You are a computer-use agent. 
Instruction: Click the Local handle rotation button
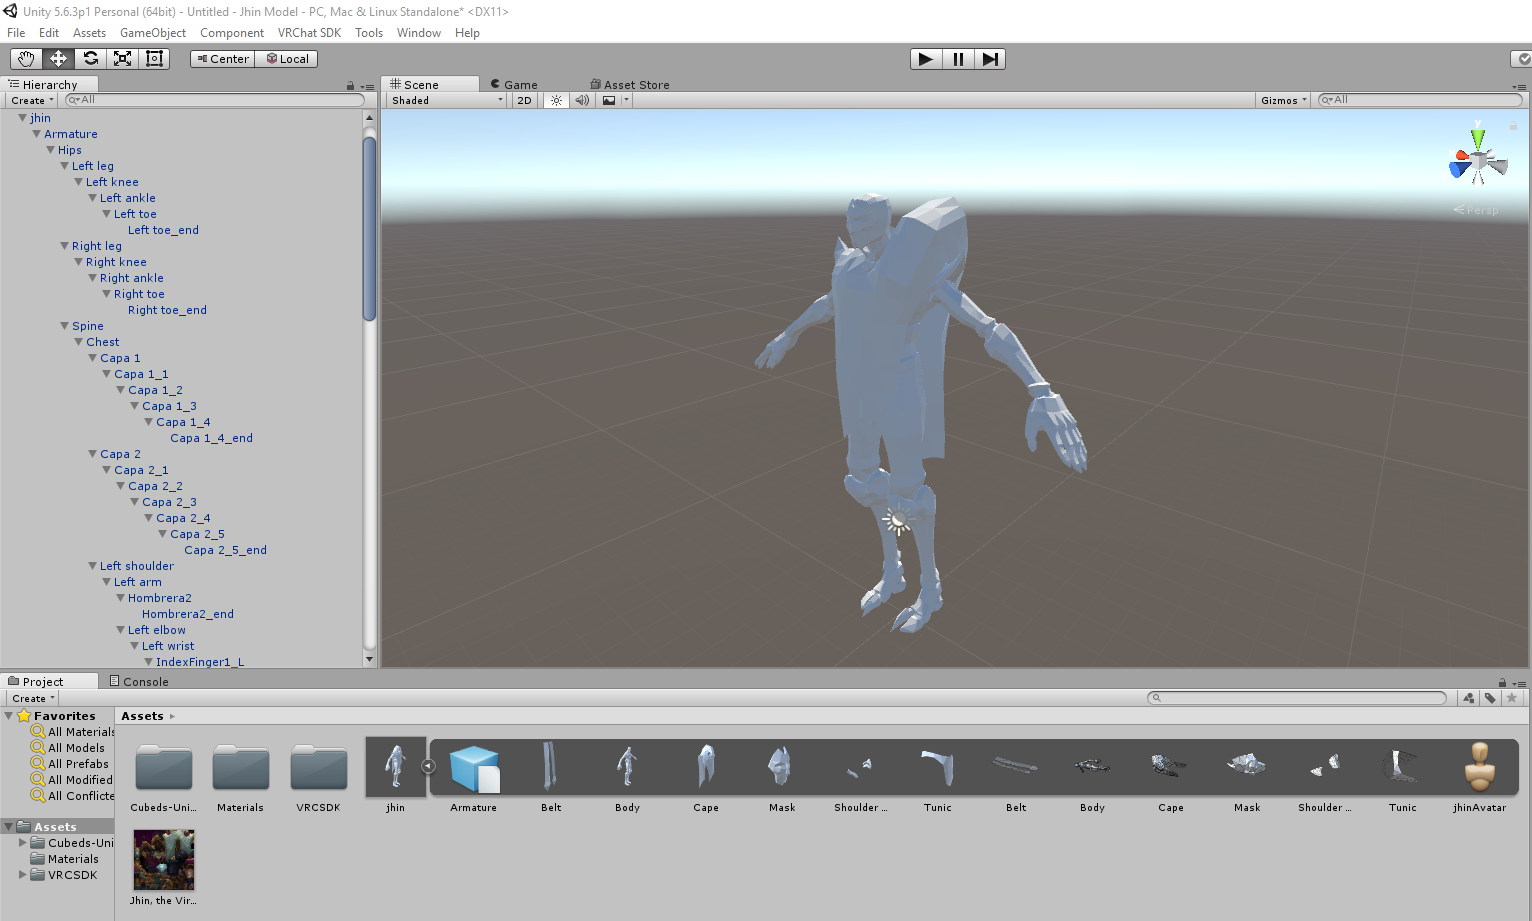click(287, 59)
